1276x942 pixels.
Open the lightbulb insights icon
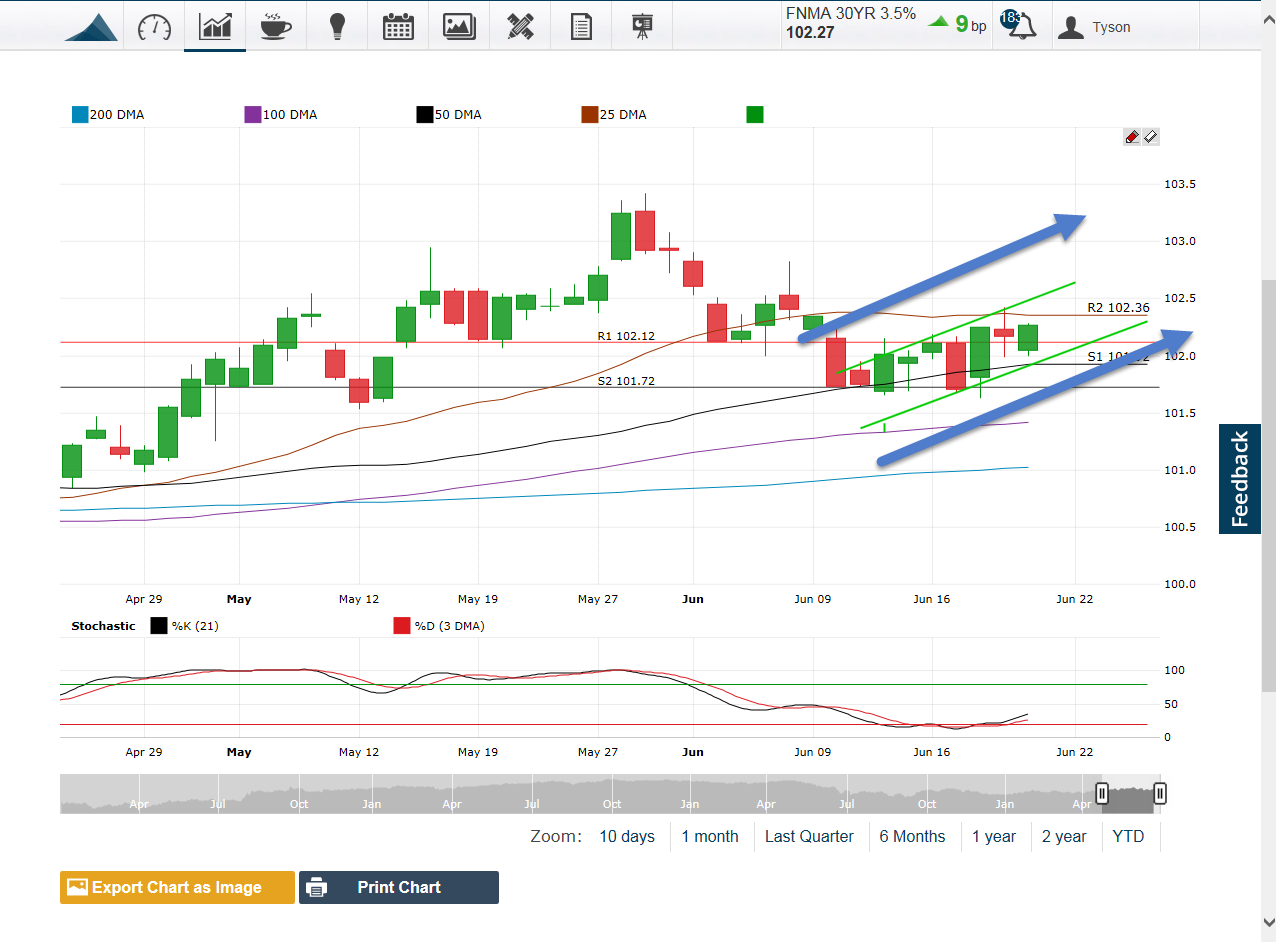coord(338,26)
